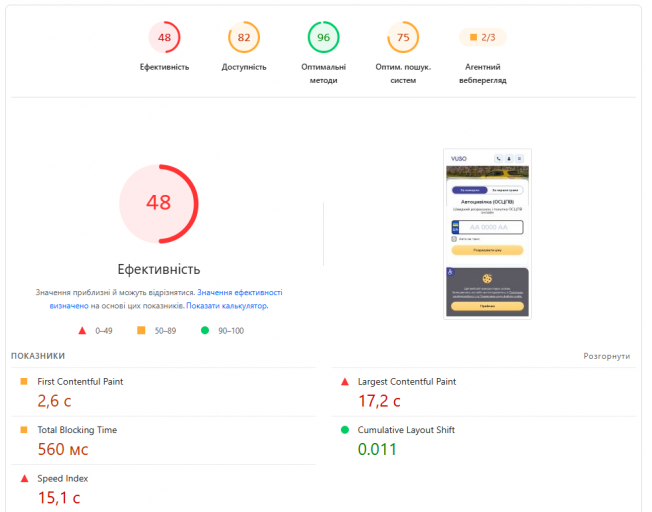The width and height of the screenshot is (652, 512).
Task: Select the First Contentful Paint label
Action: pos(80,381)
